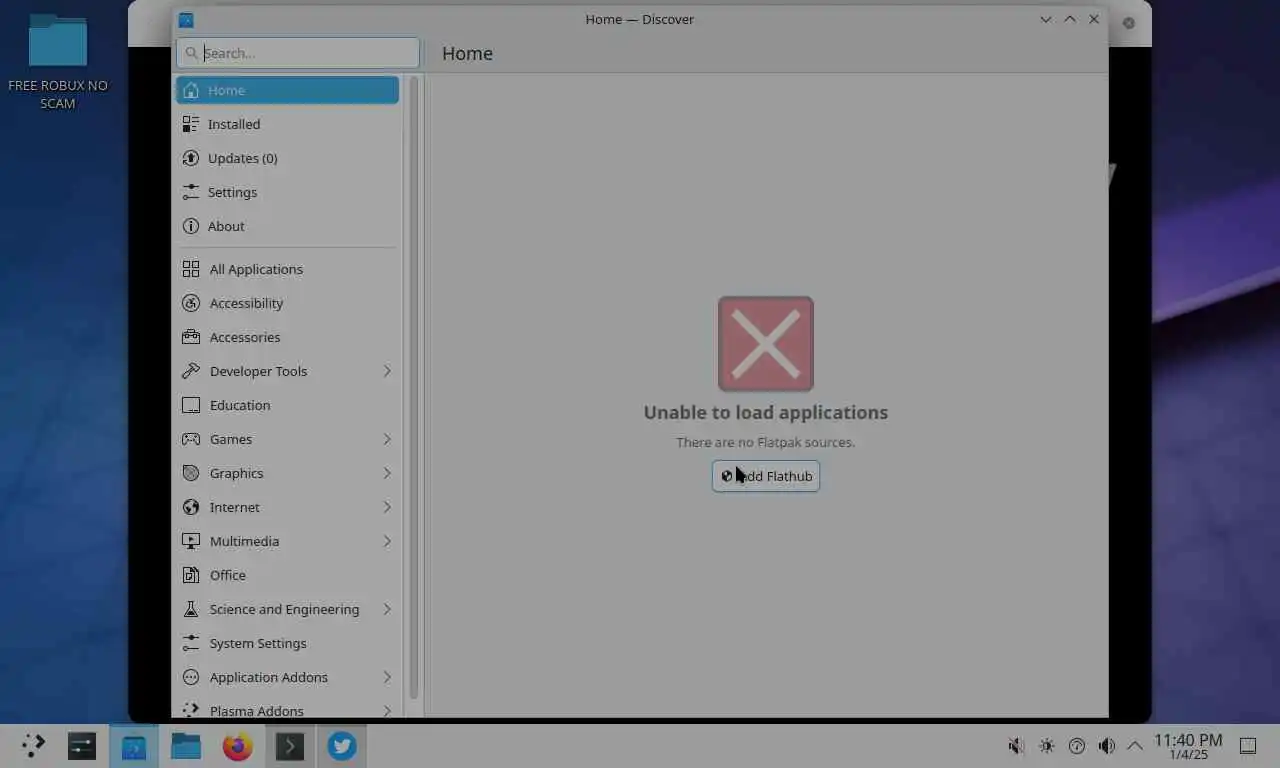Viewport: 1280px width, 768px height.
Task: Click the Accessories briefcase icon
Action: coord(191,337)
